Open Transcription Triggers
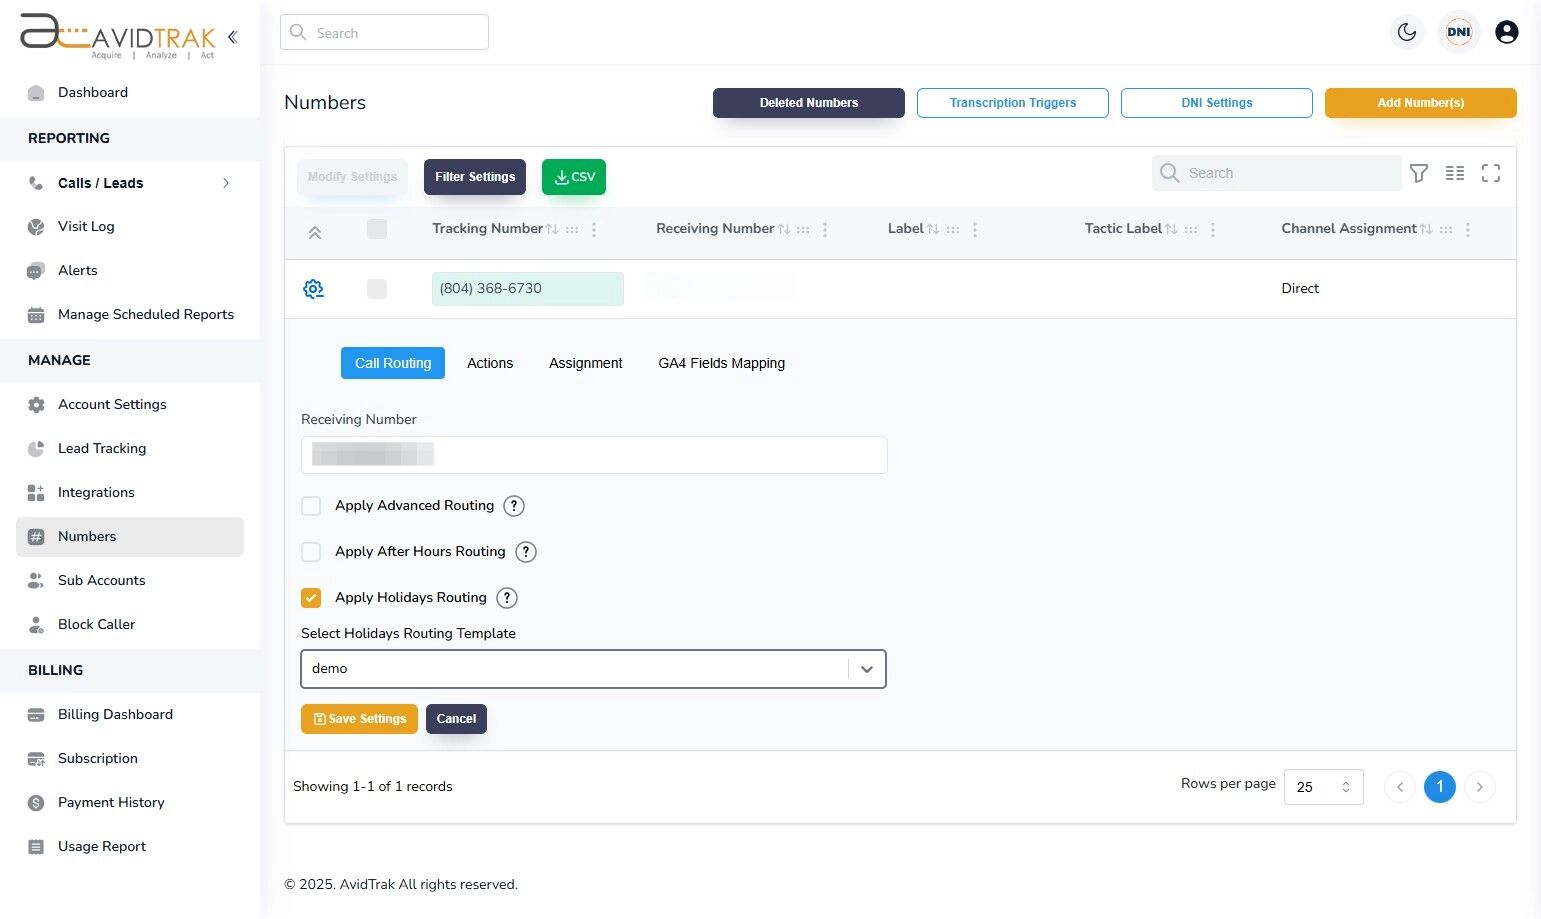The image size is (1541, 919). [1012, 102]
